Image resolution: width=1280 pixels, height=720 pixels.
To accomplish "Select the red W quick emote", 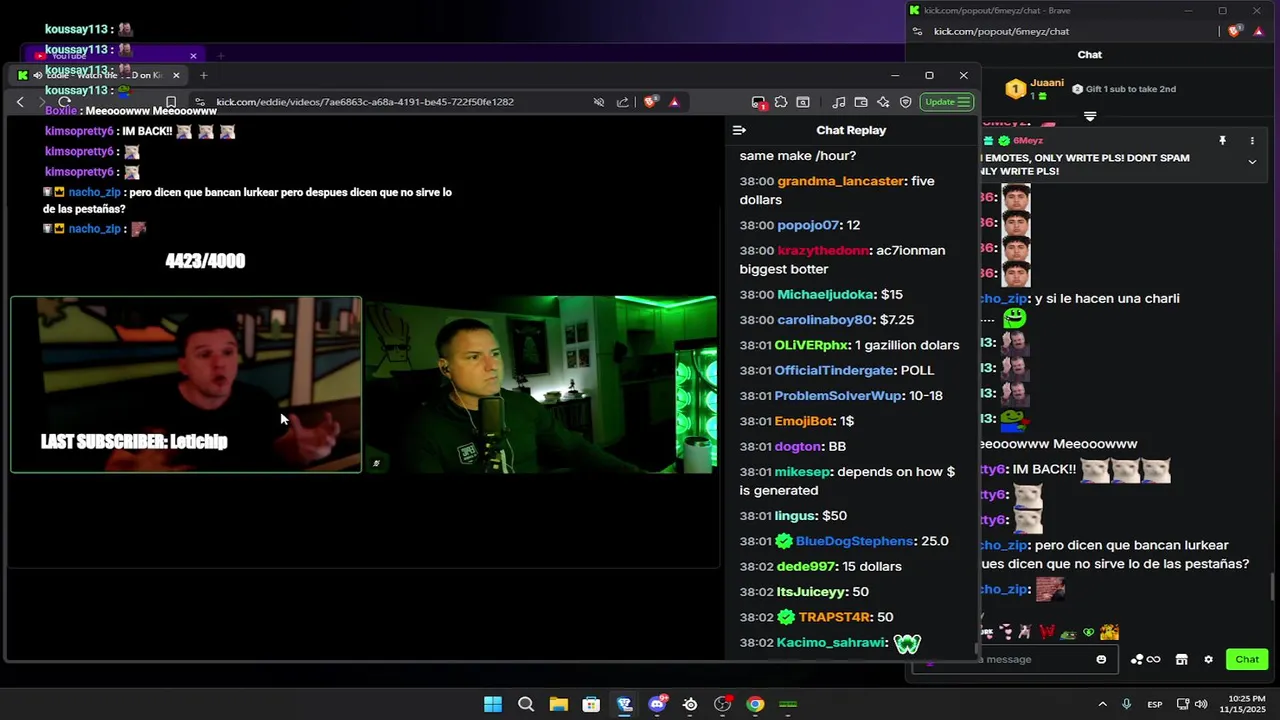I will tap(1046, 632).
